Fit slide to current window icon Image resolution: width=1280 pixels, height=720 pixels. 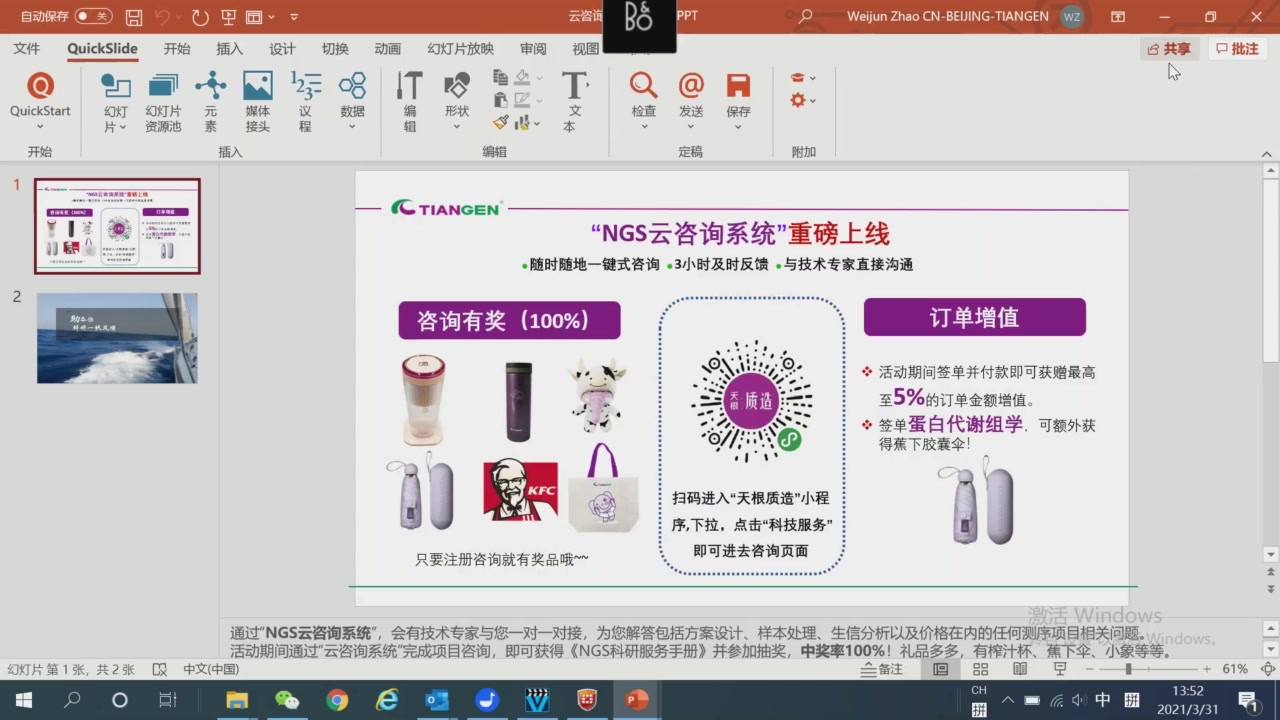click(x=1267, y=669)
